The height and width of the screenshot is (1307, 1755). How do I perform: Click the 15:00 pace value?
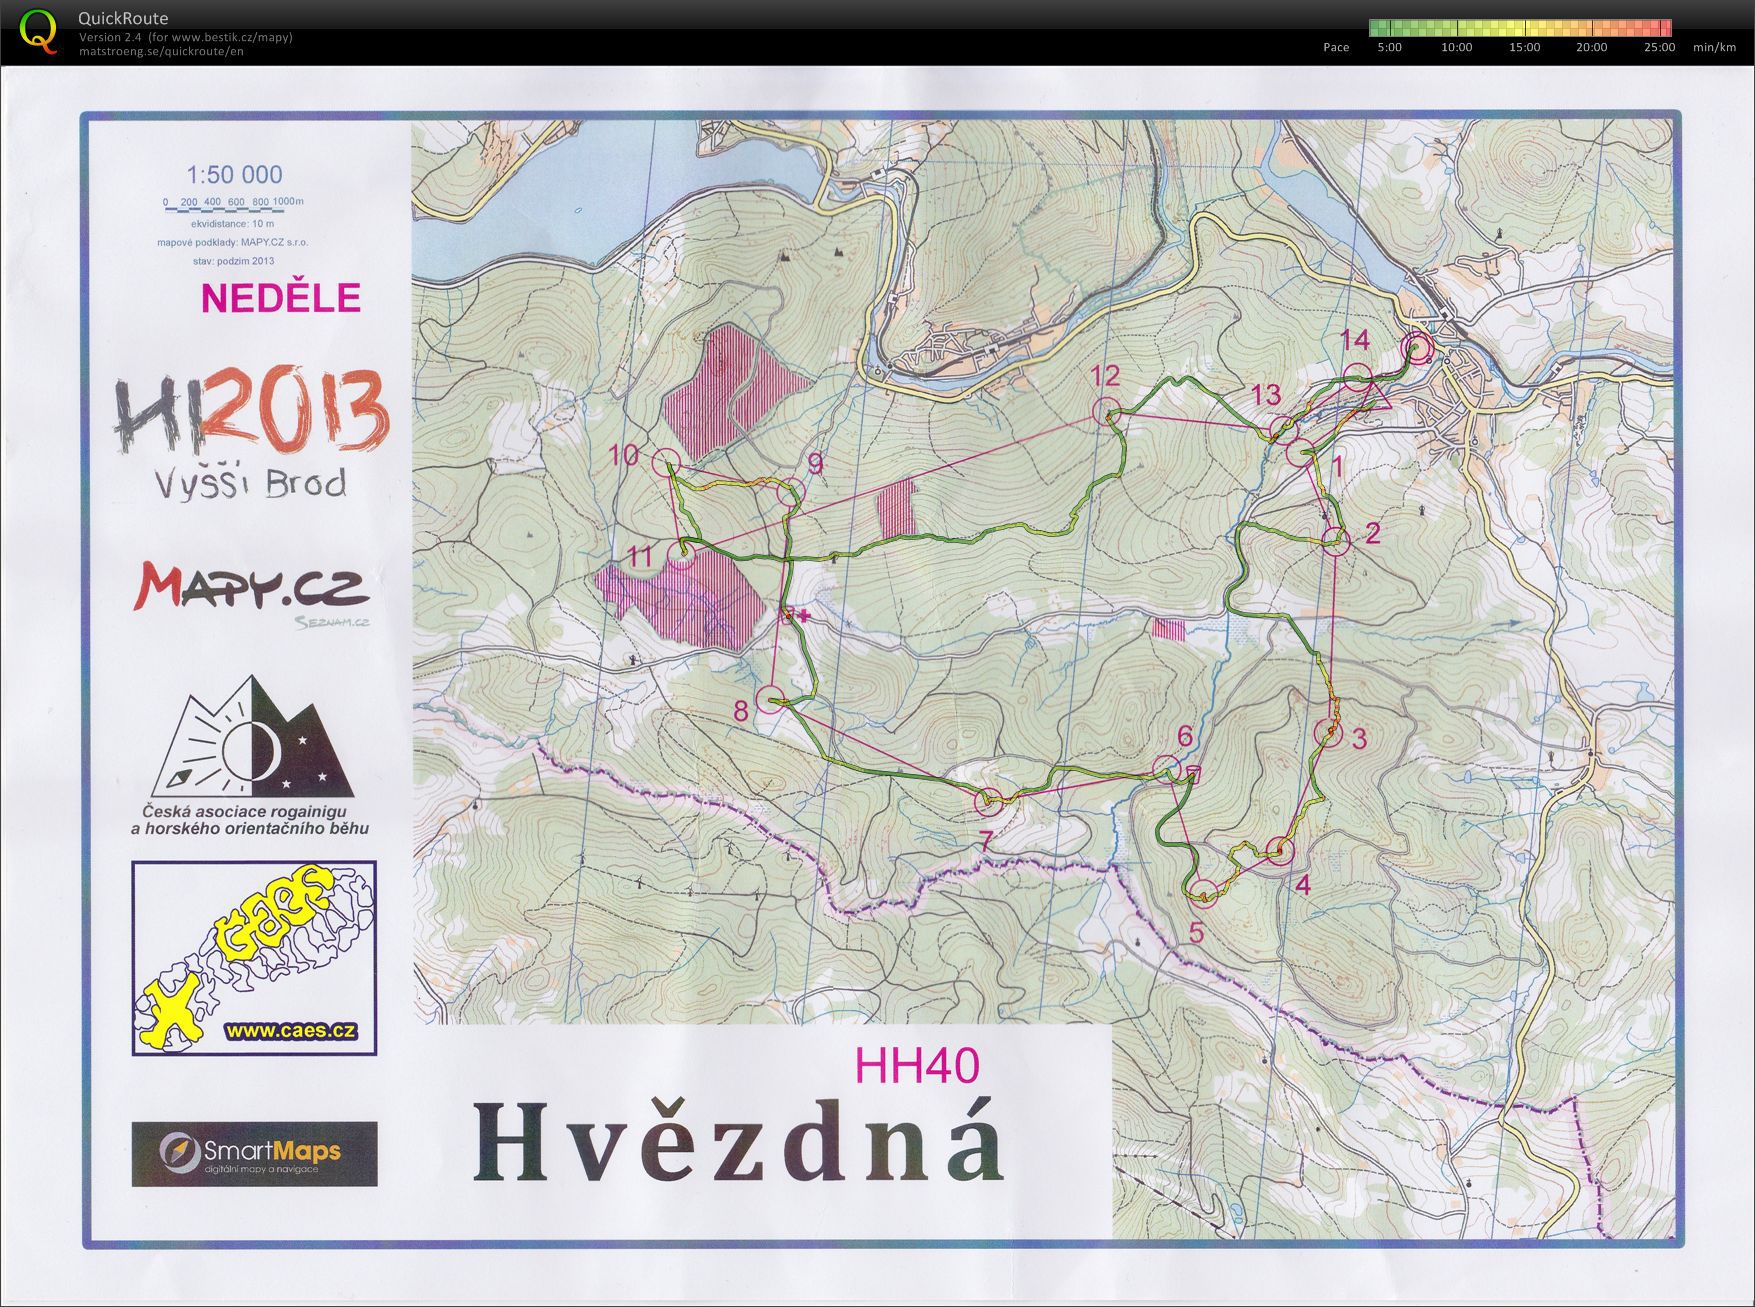[1524, 47]
